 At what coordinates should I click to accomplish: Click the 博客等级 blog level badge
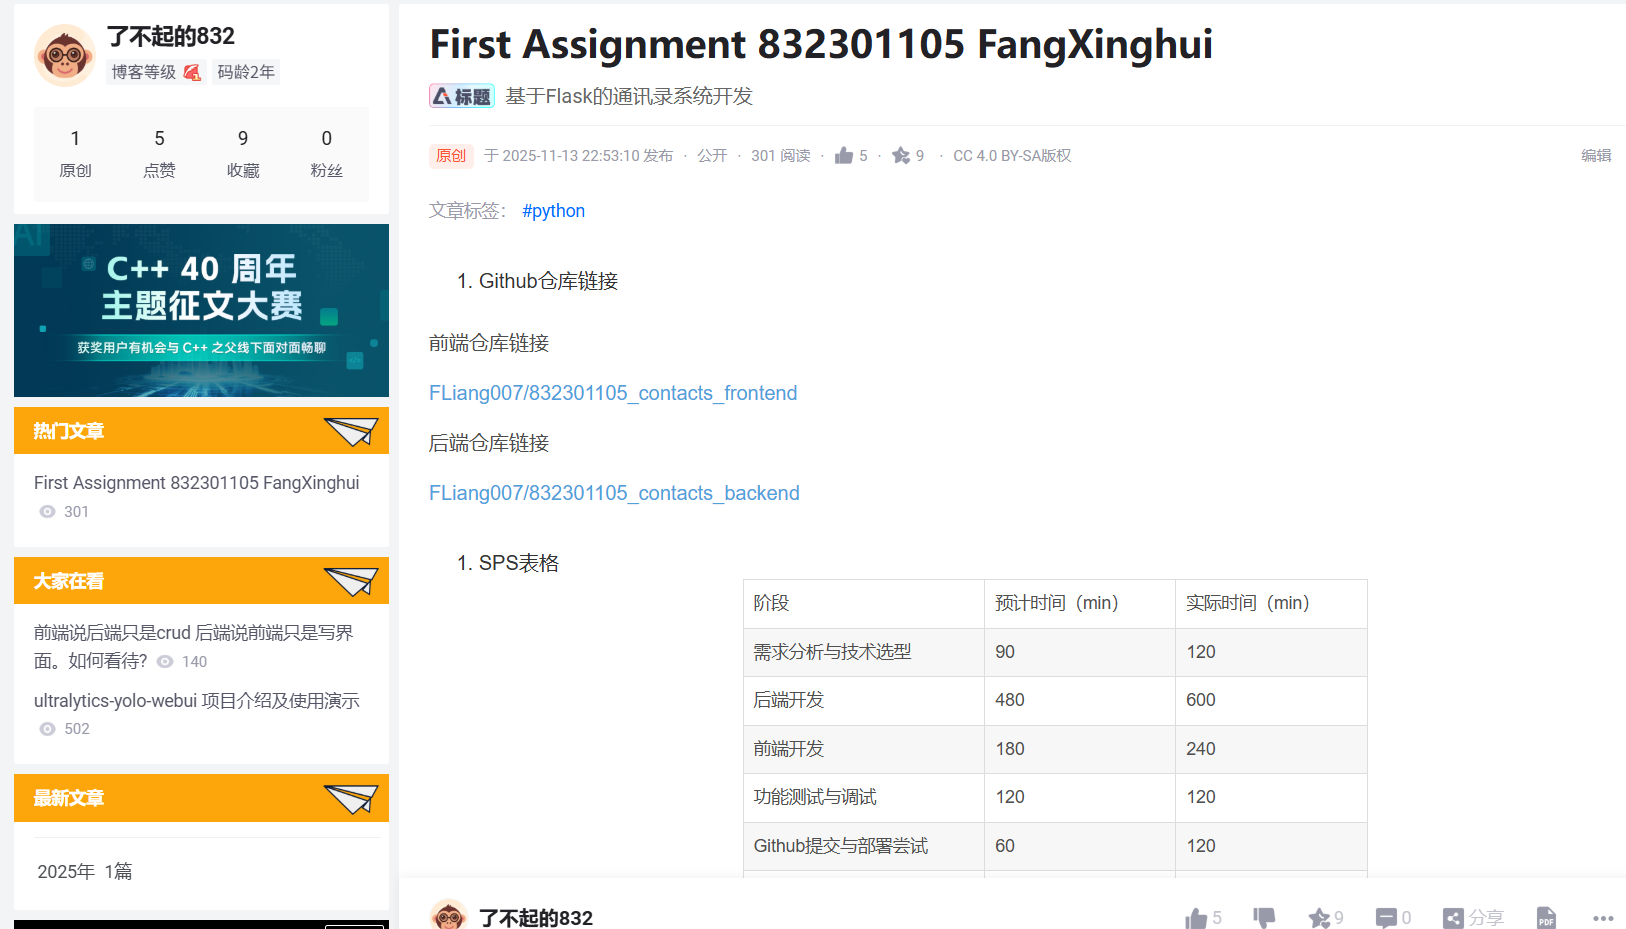click(x=156, y=72)
